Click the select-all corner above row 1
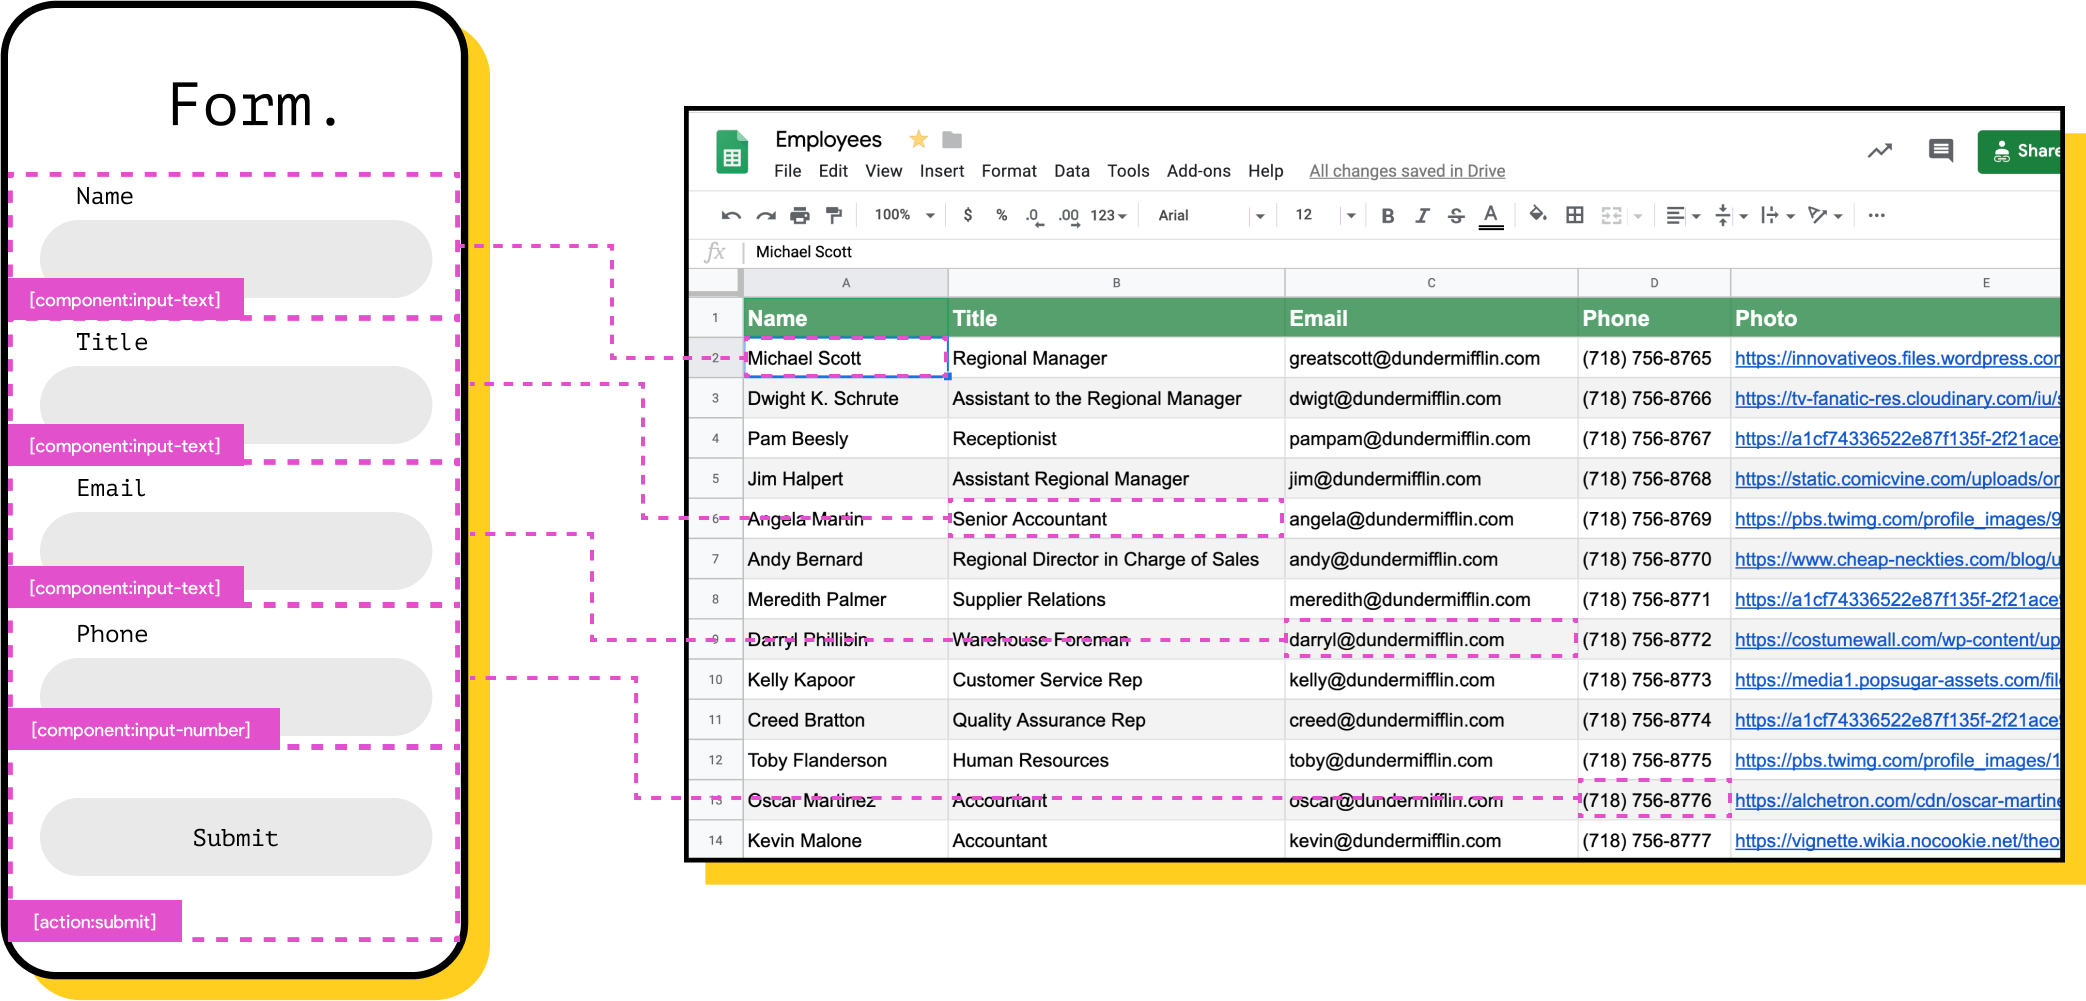Image resolution: width=2086 pixels, height=1001 pixels. point(716,283)
